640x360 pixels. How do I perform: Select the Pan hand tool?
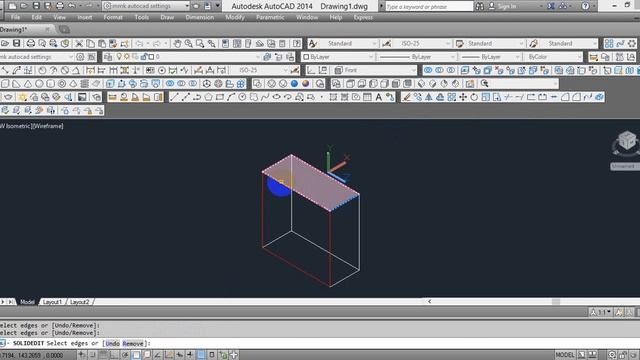pyautogui.click(x=177, y=43)
